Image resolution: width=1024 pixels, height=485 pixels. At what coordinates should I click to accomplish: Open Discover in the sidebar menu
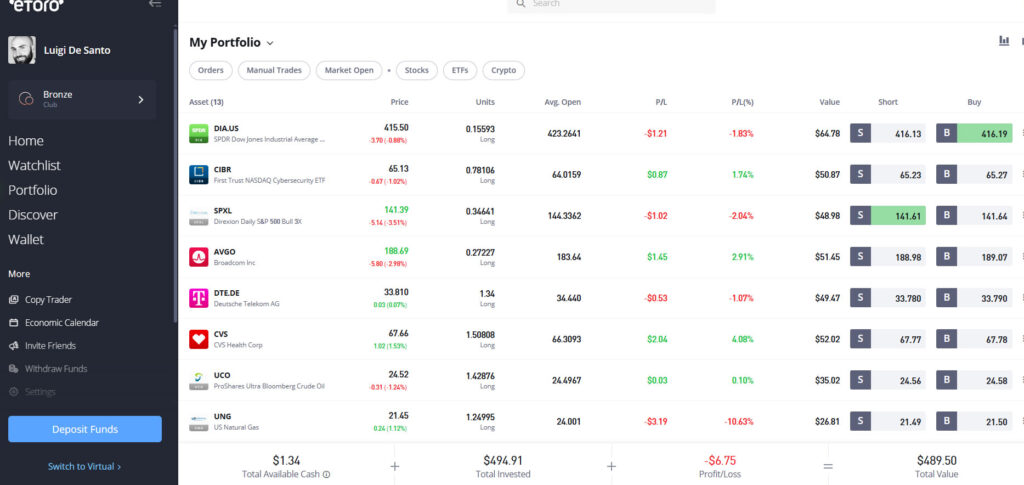click(x=33, y=215)
